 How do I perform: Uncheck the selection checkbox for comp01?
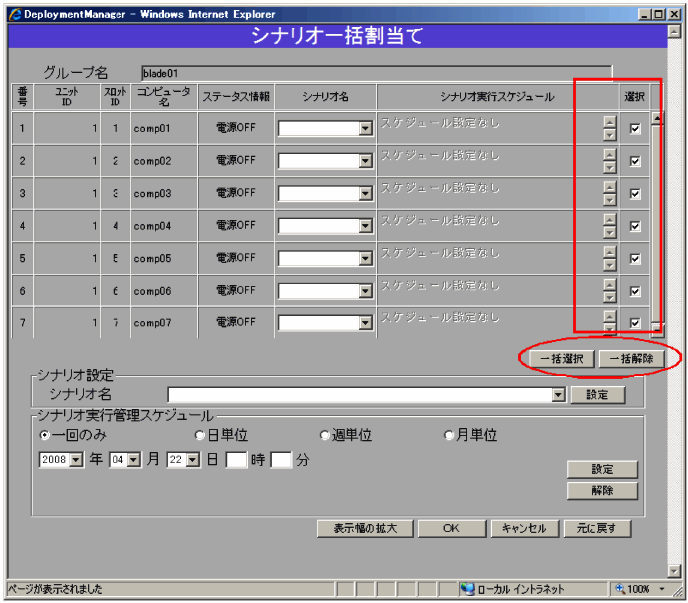pos(634,129)
